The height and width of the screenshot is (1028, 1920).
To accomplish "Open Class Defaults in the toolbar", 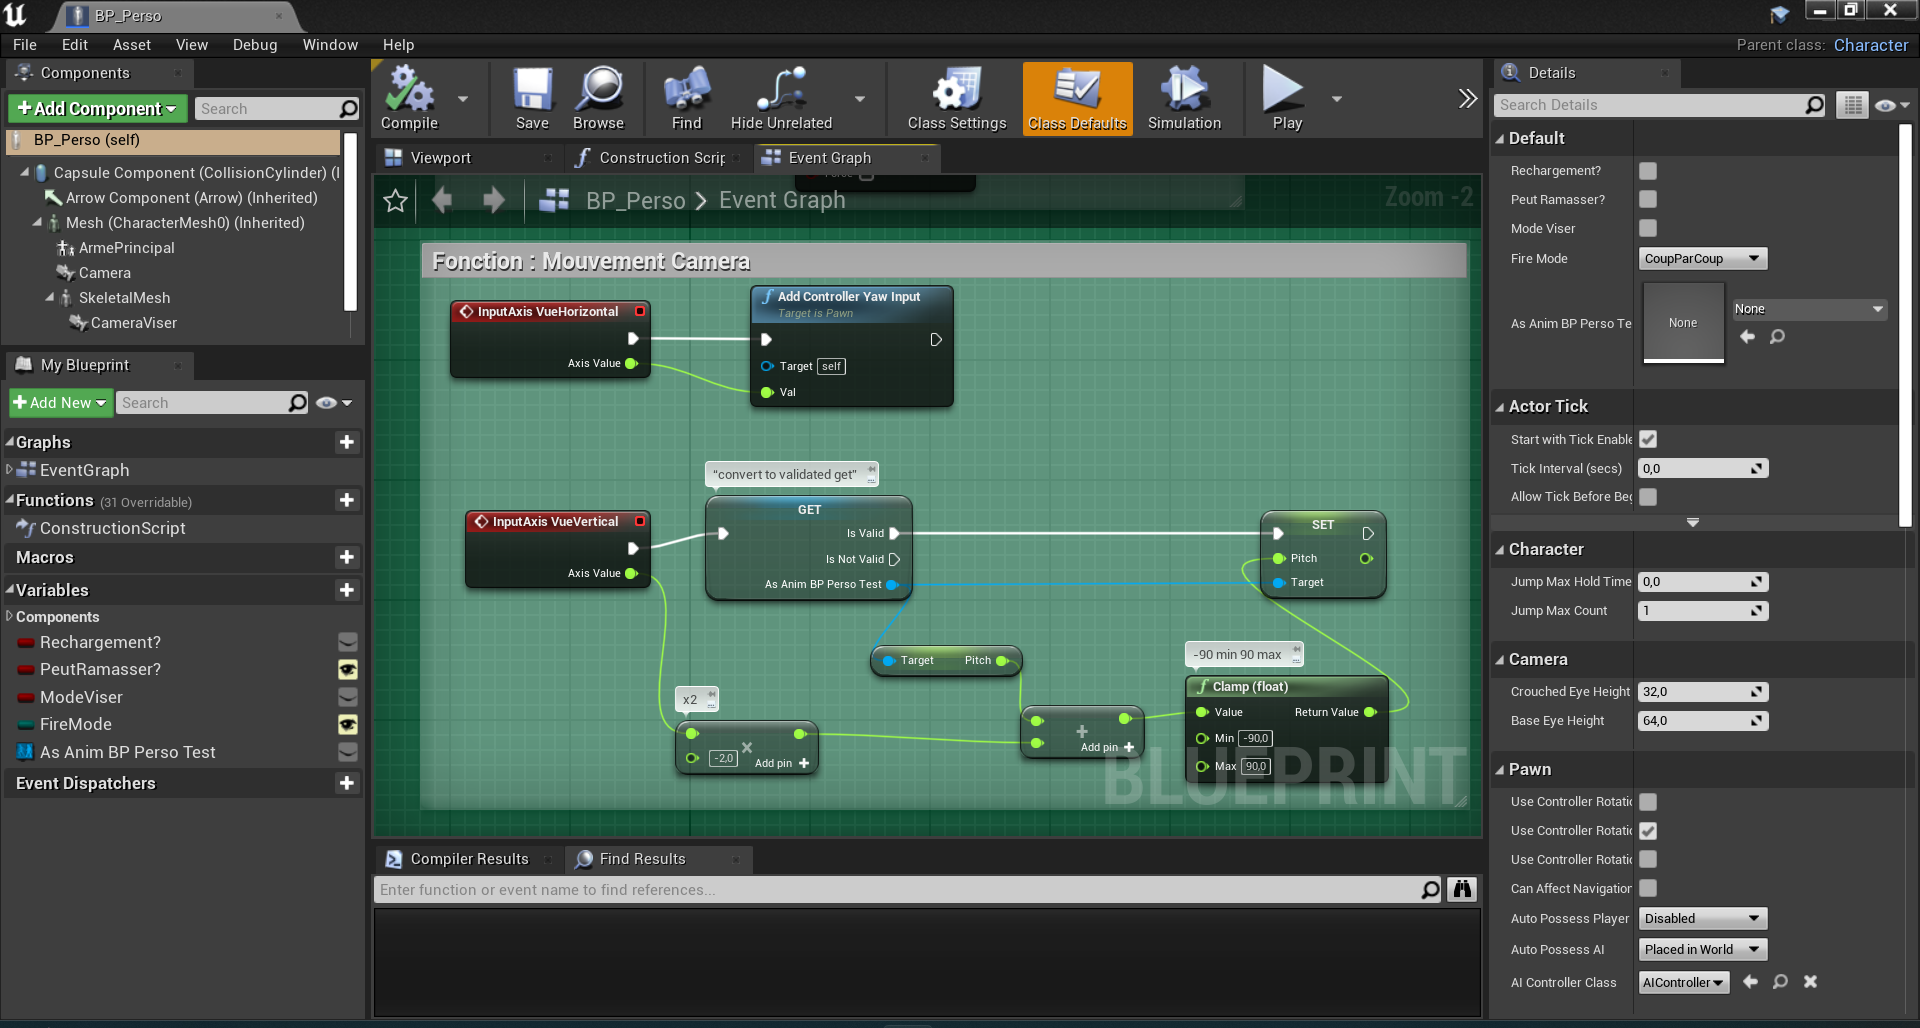I will (x=1077, y=98).
